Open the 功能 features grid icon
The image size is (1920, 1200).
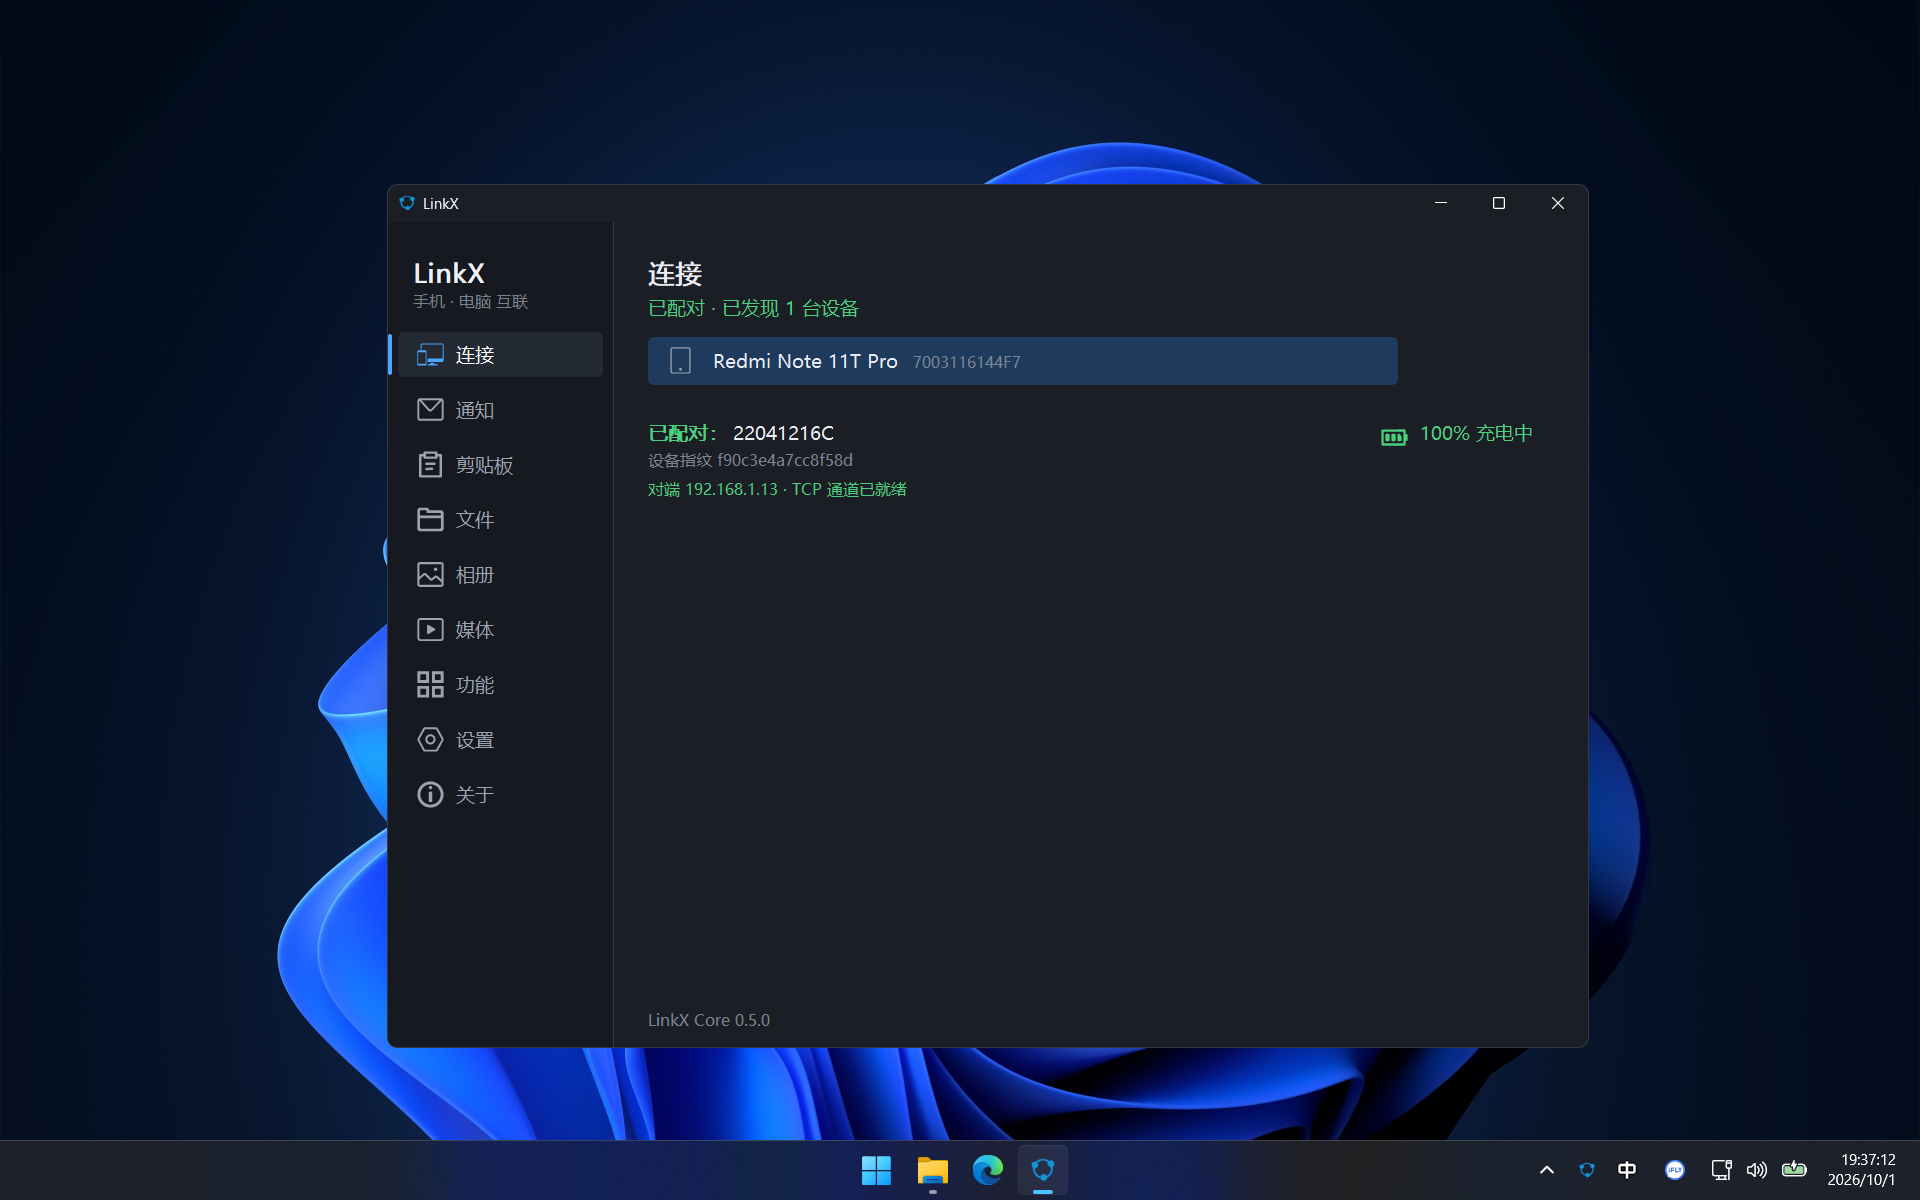(430, 685)
